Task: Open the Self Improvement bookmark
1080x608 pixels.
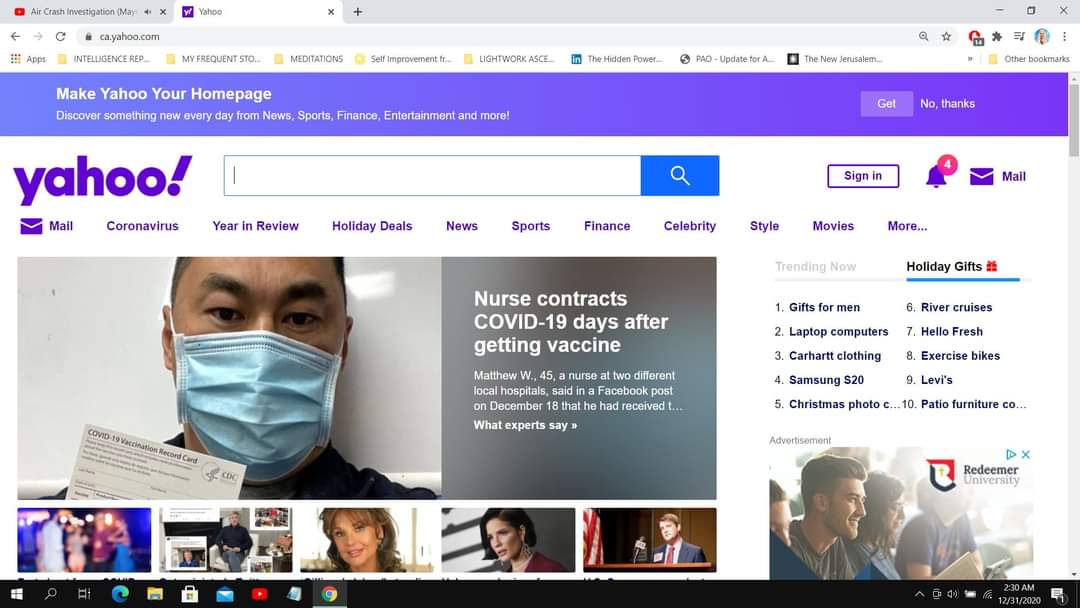Action: (x=403, y=59)
